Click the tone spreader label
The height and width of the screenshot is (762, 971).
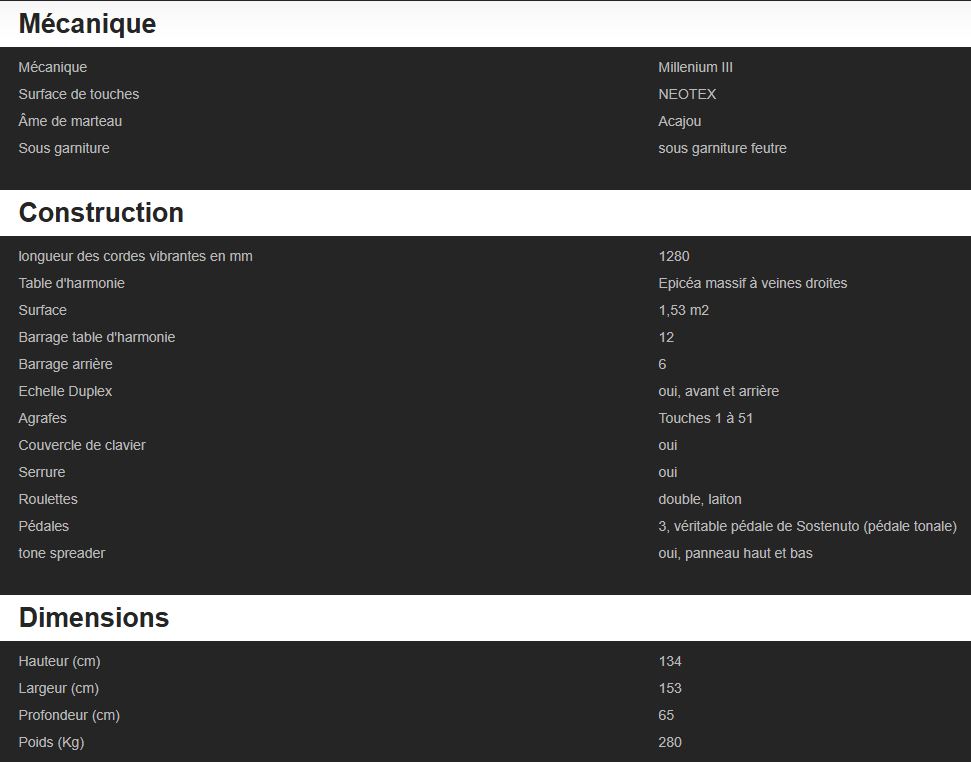61,553
